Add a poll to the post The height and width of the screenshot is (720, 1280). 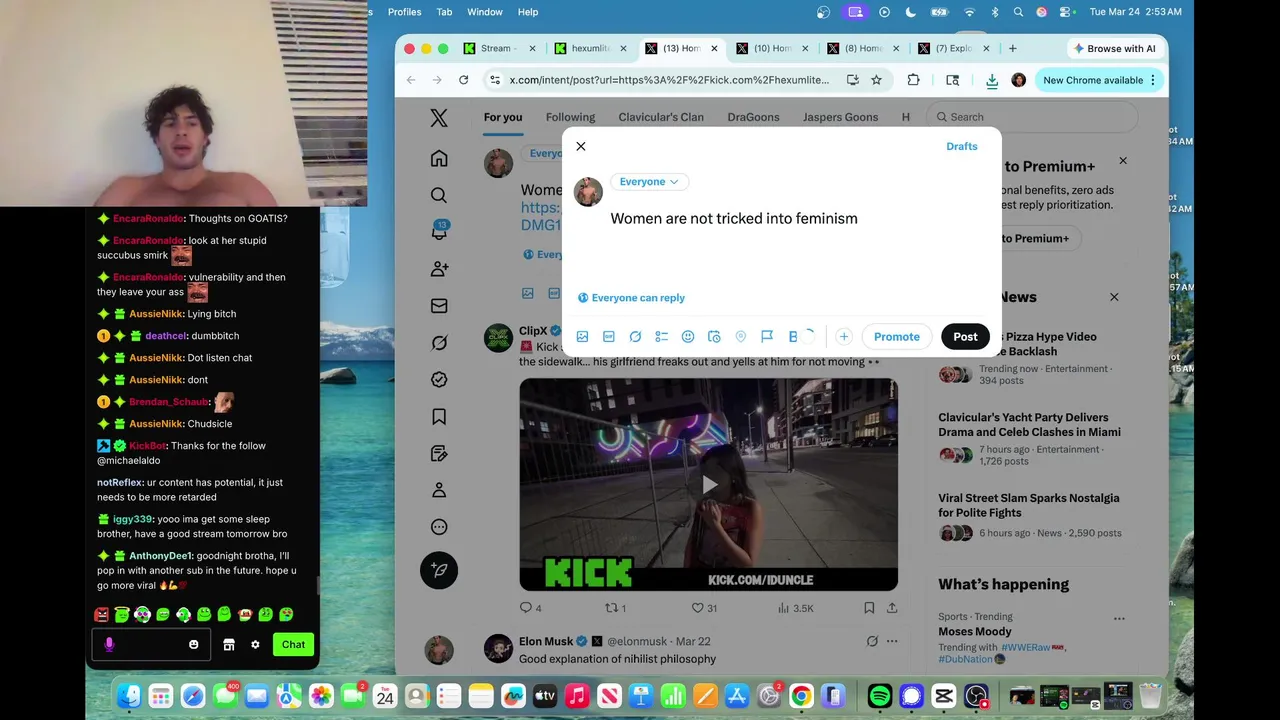click(661, 337)
